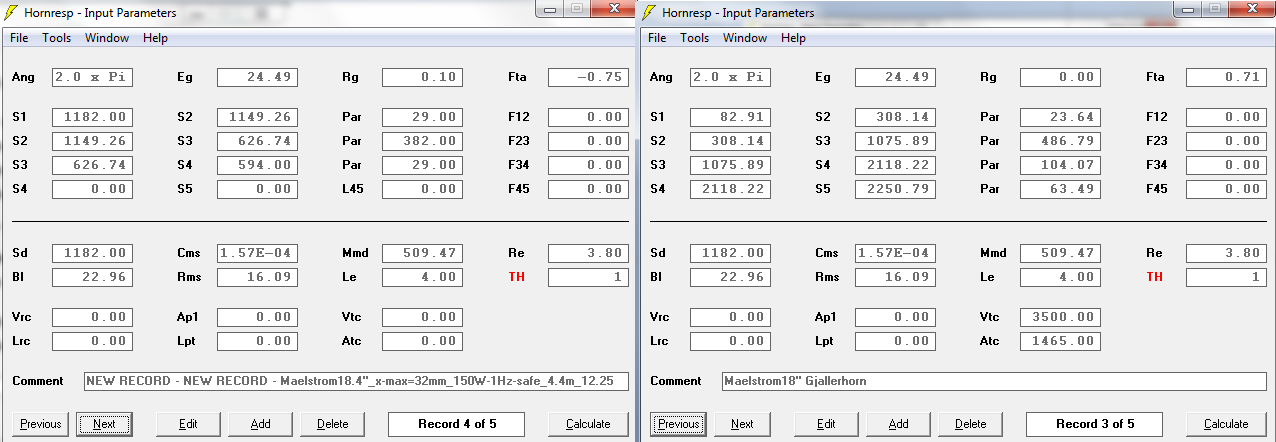Click Previous button in Record 4 window

pyautogui.click(x=41, y=424)
